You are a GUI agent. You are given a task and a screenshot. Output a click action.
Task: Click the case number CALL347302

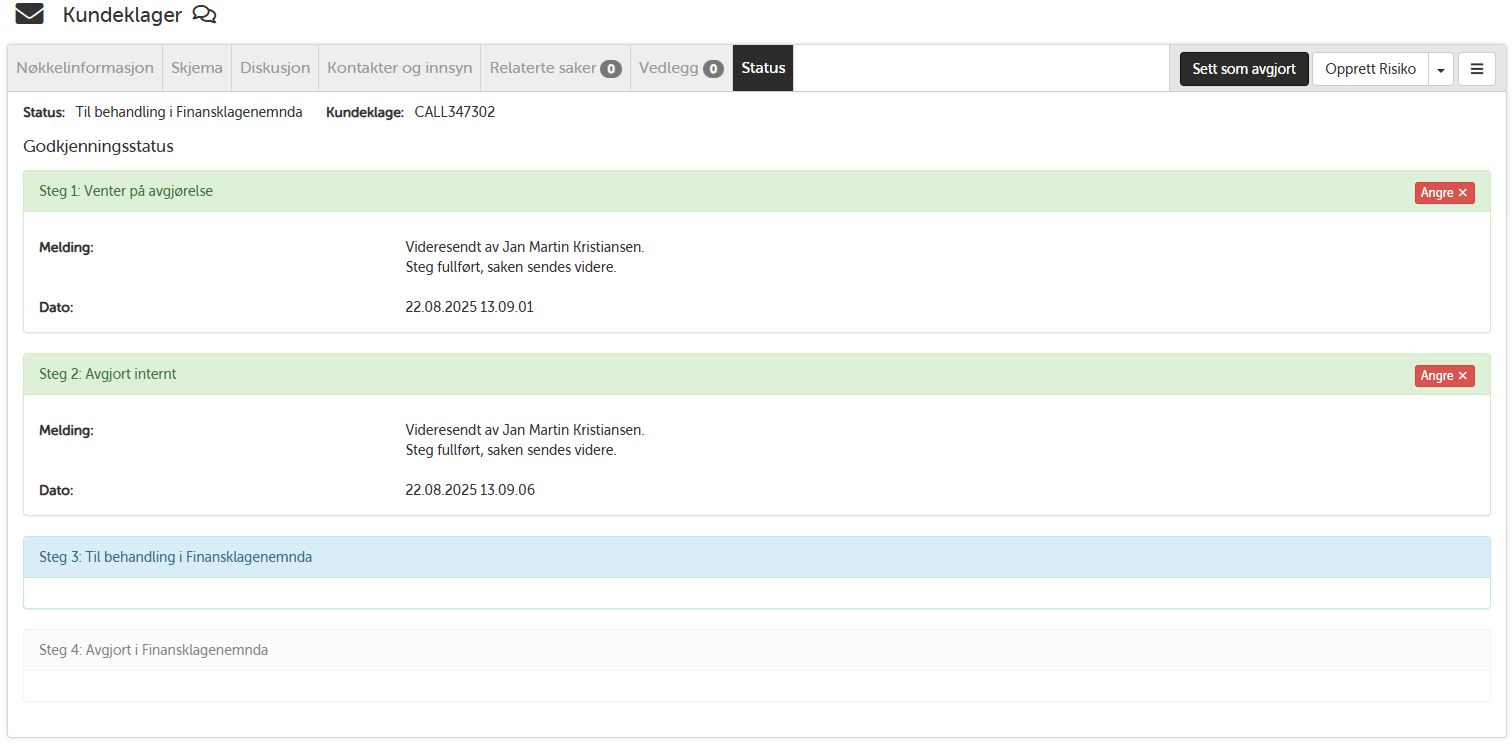[x=454, y=112]
